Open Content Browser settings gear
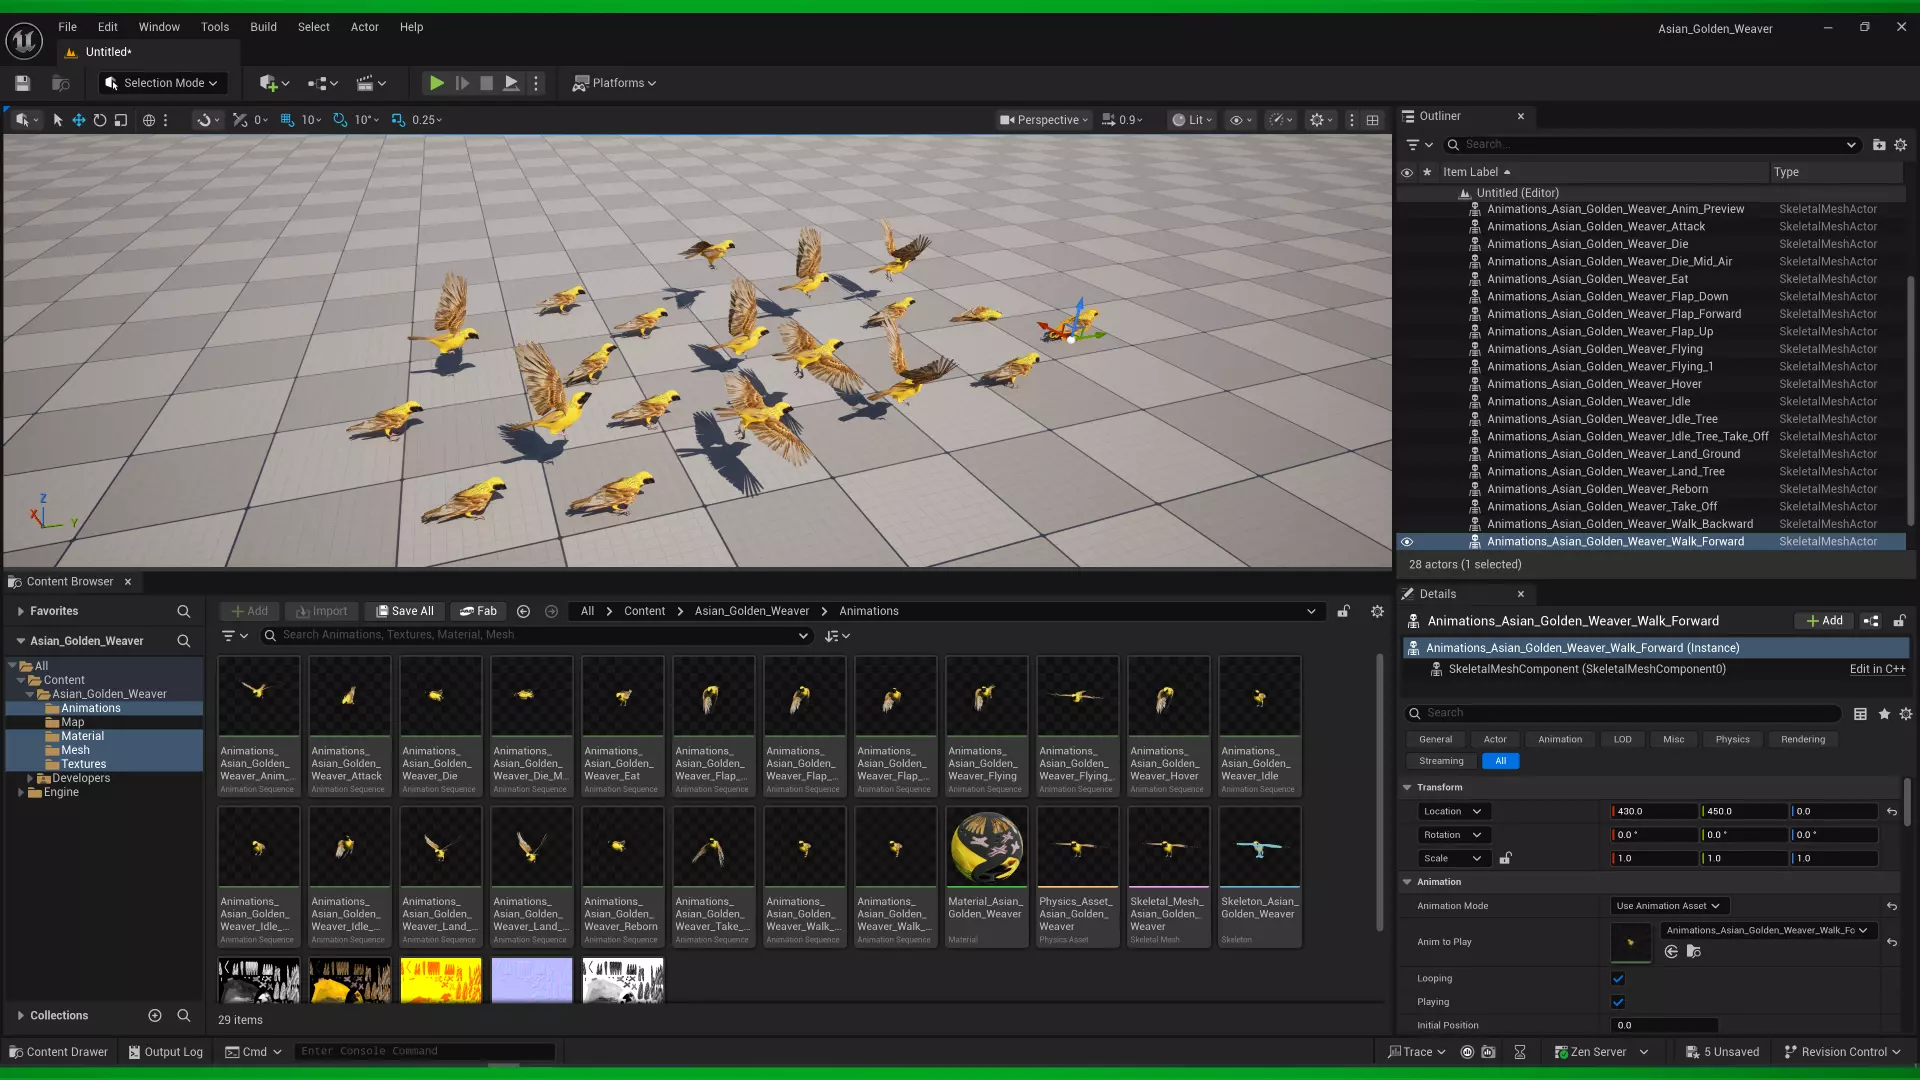Image resolution: width=1920 pixels, height=1080 pixels. [x=1377, y=611]
